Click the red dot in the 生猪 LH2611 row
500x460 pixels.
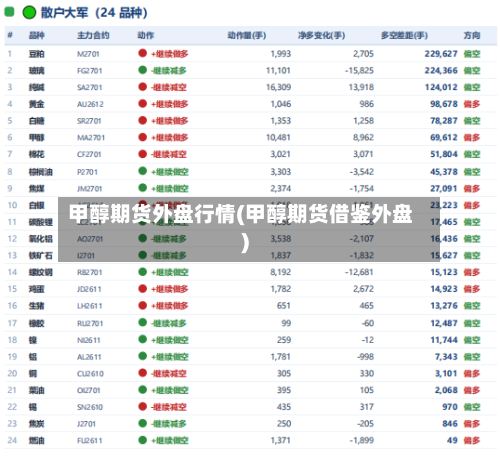pos(143,305)
